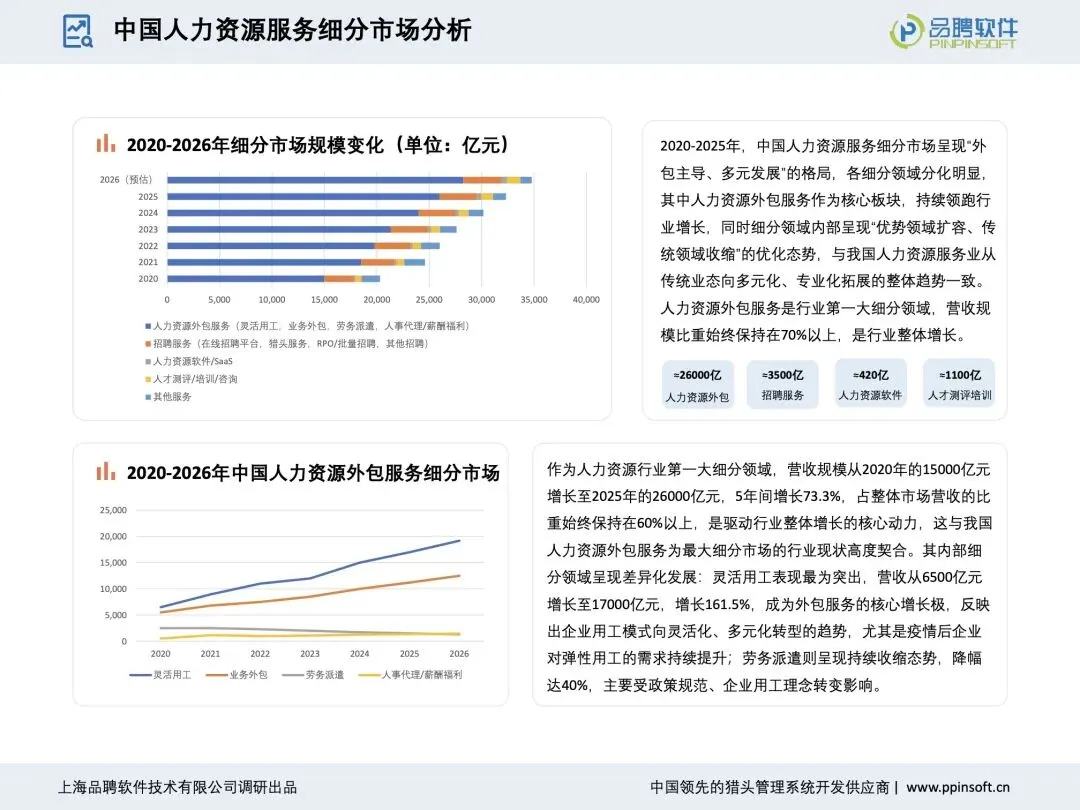This screenshot has height=810, width=1080.
Task: Click the ≈3500亿 招聘服务 stat card
Action: tap(782, 384)
